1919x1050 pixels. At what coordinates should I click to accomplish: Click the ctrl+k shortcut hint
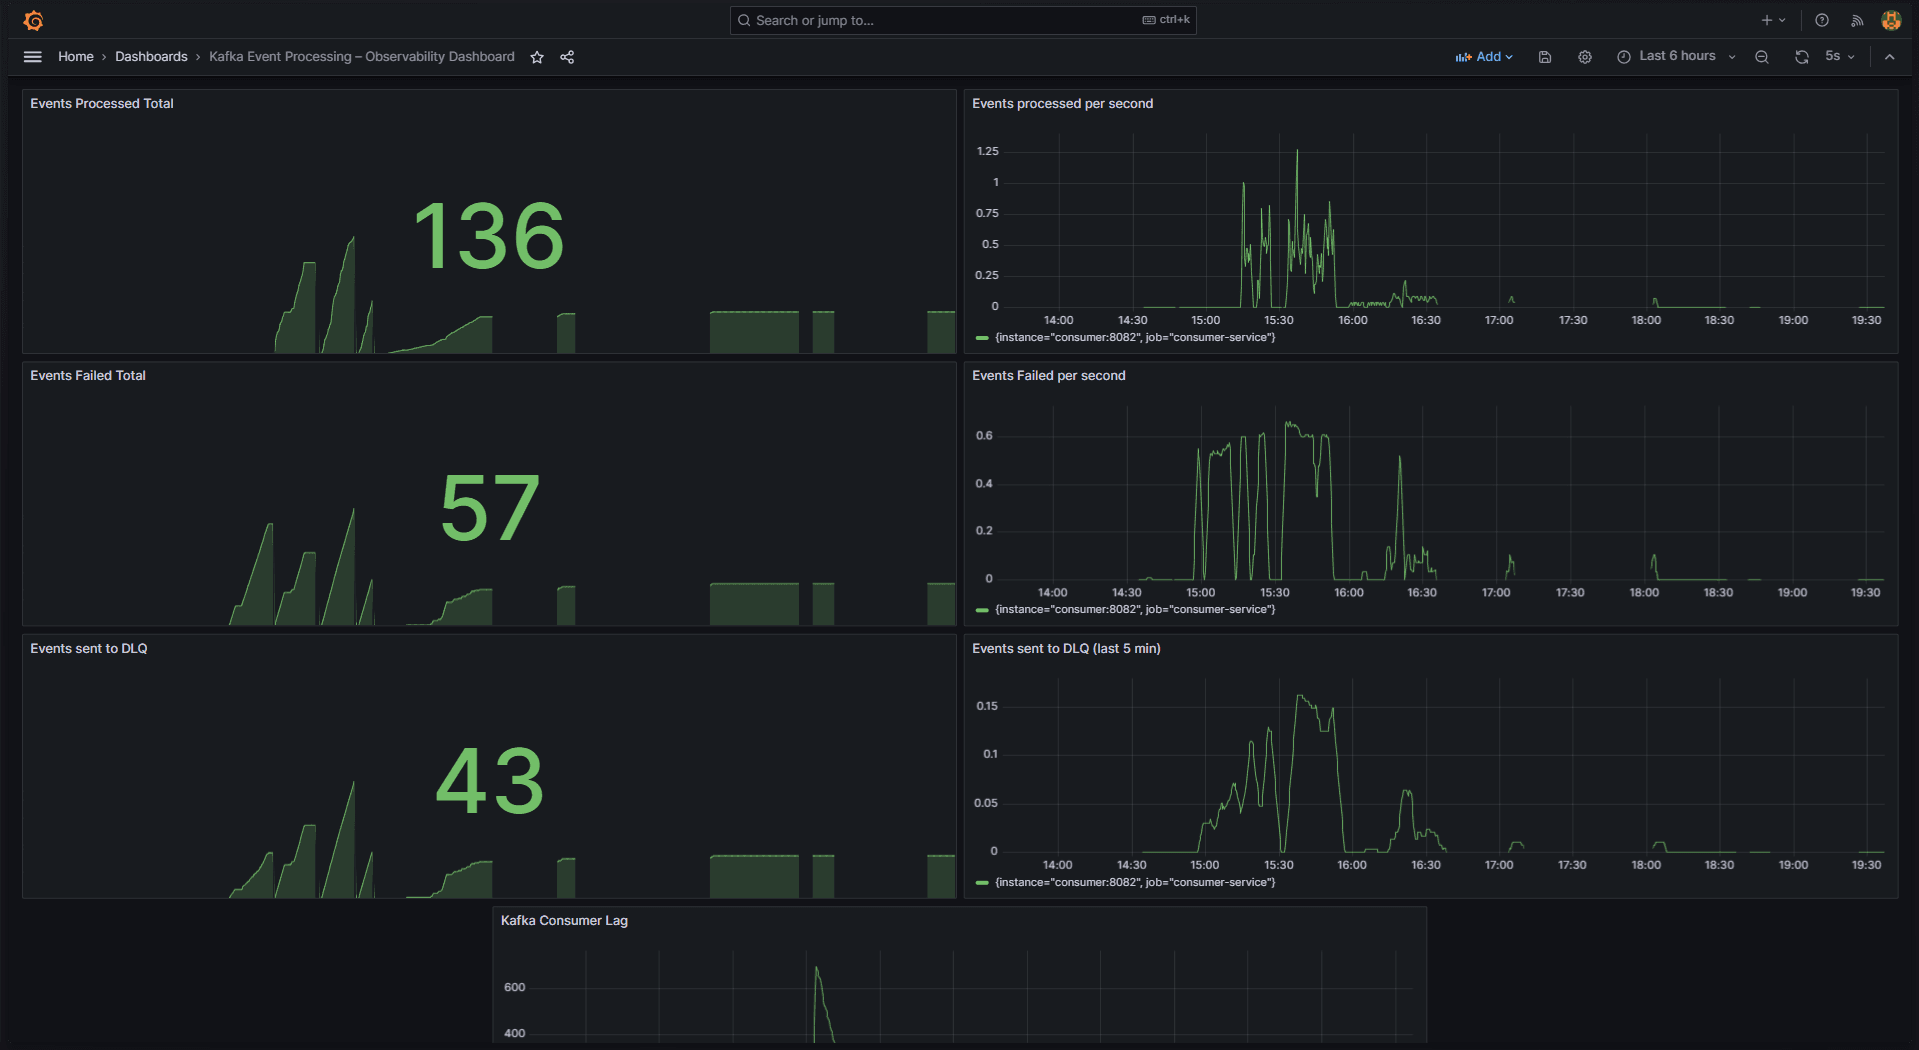point(1166,20)
